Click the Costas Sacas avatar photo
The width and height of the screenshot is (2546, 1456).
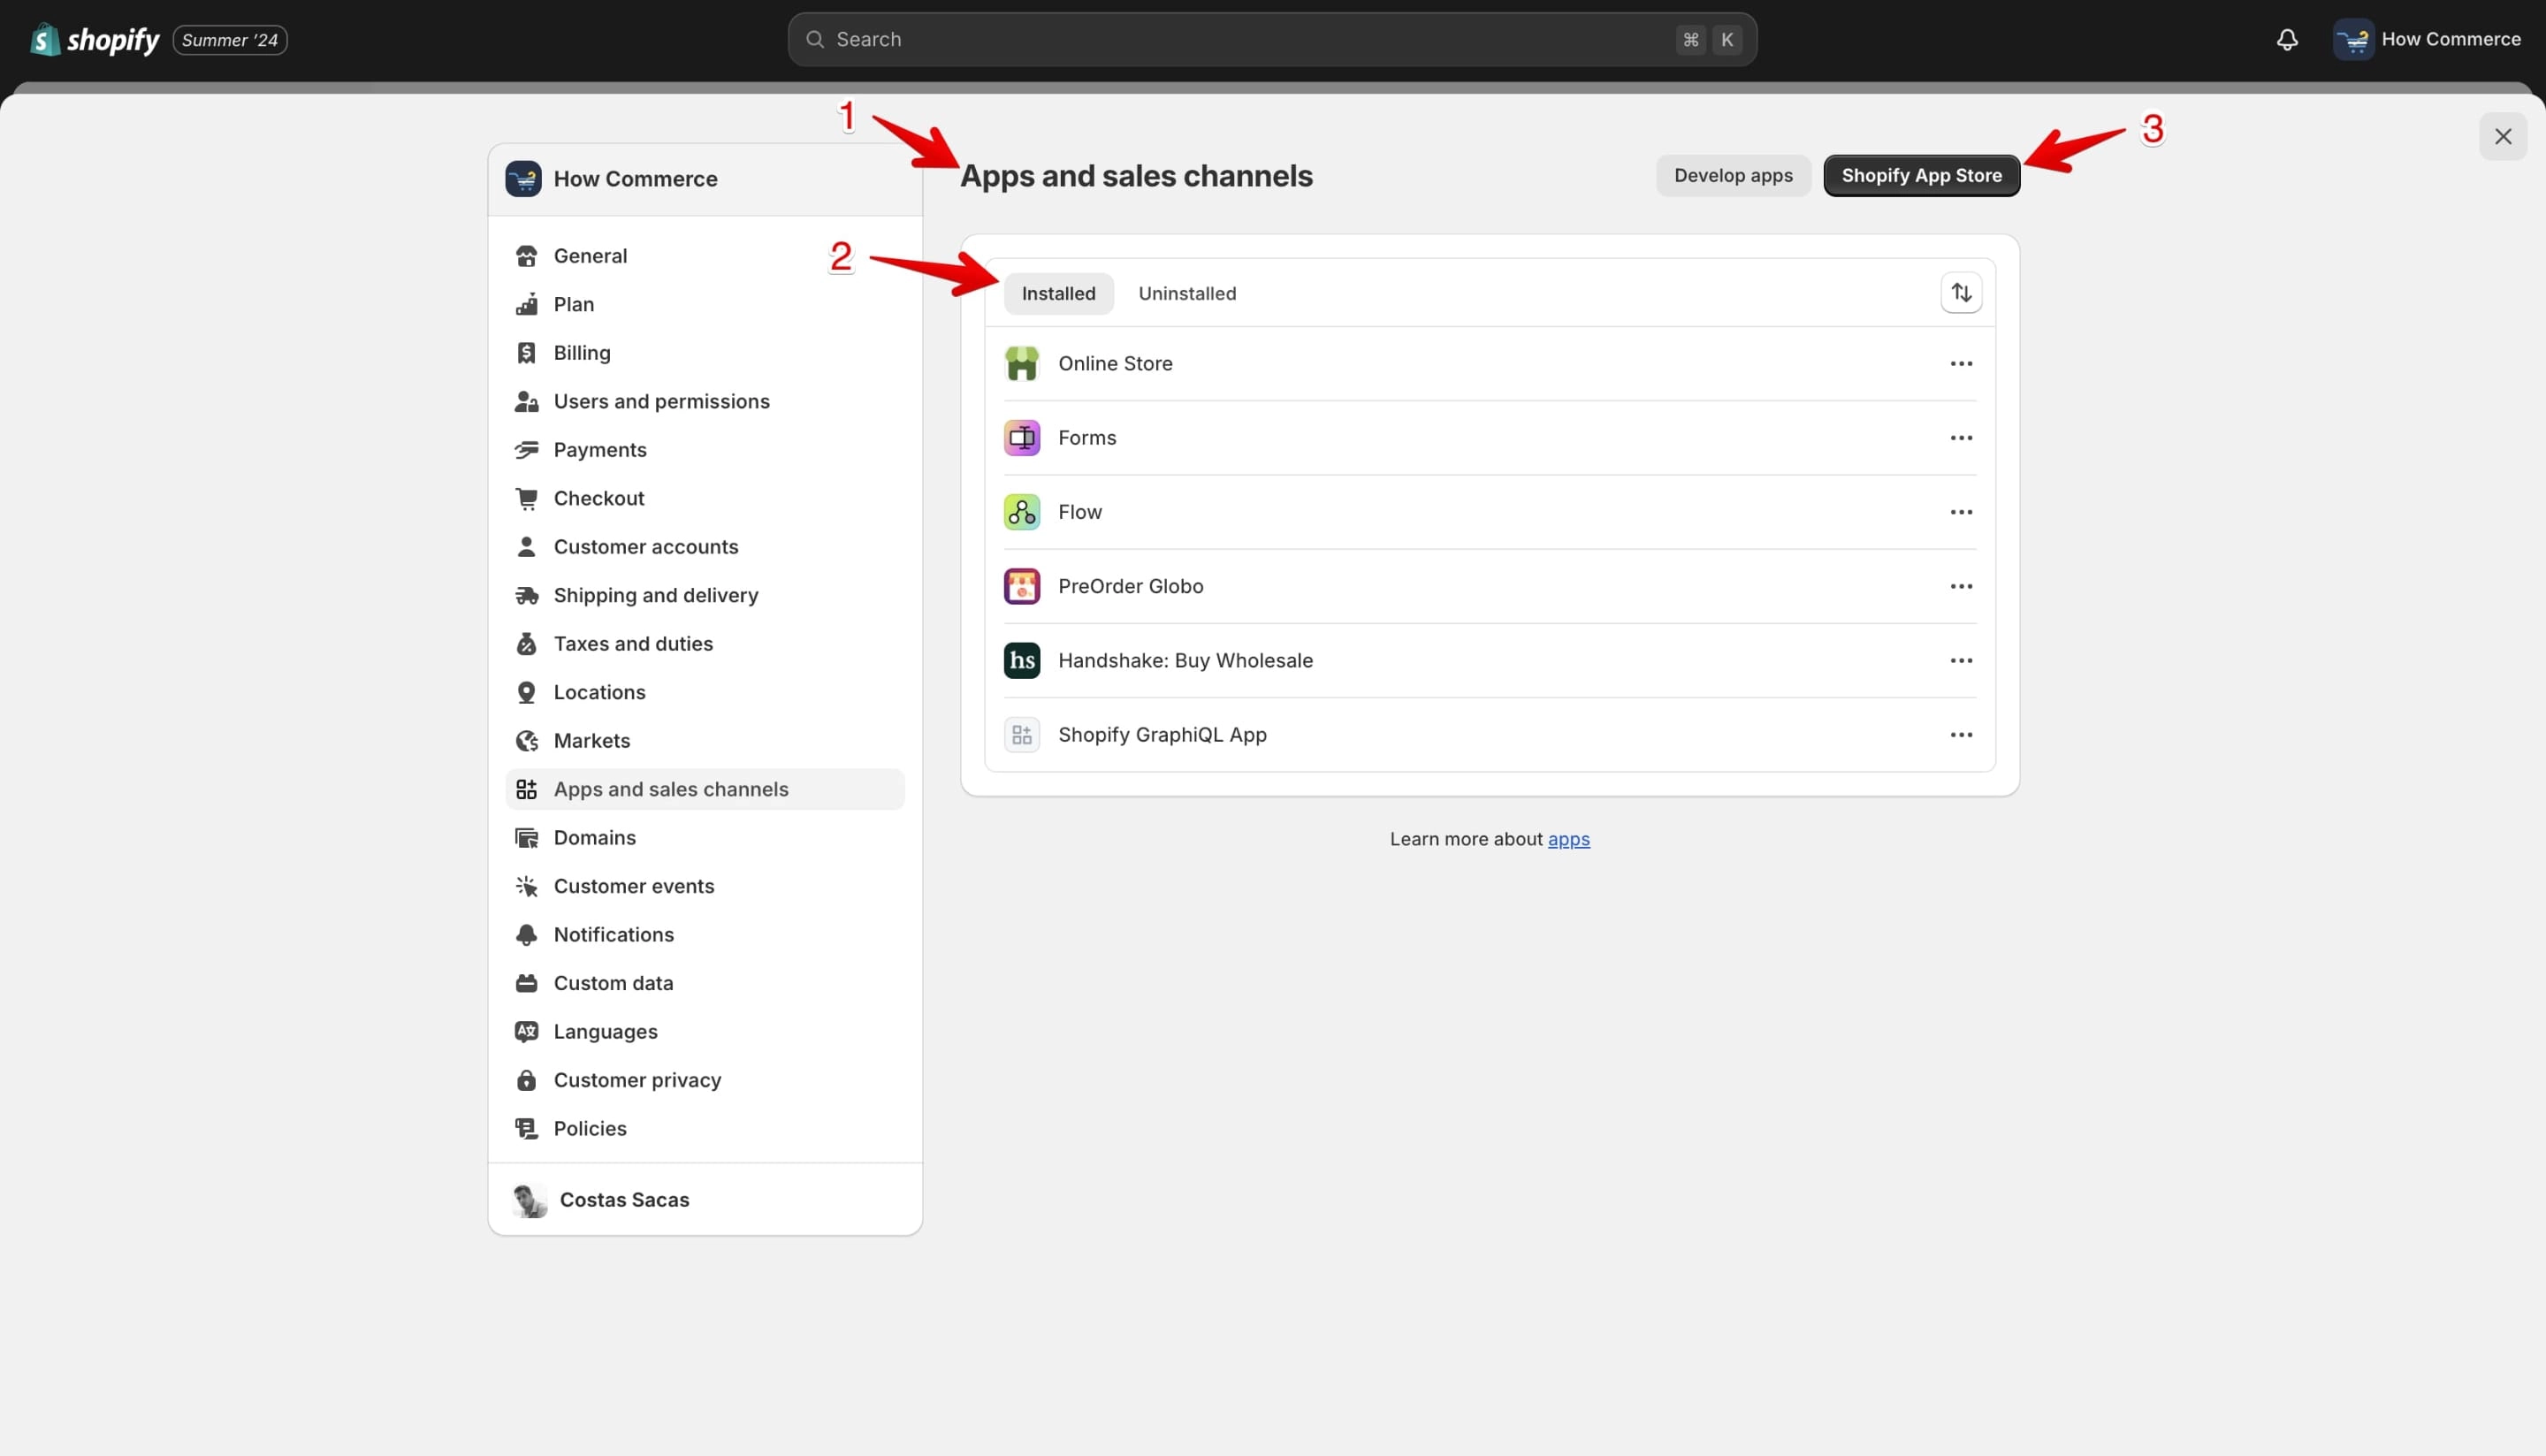529,1200
